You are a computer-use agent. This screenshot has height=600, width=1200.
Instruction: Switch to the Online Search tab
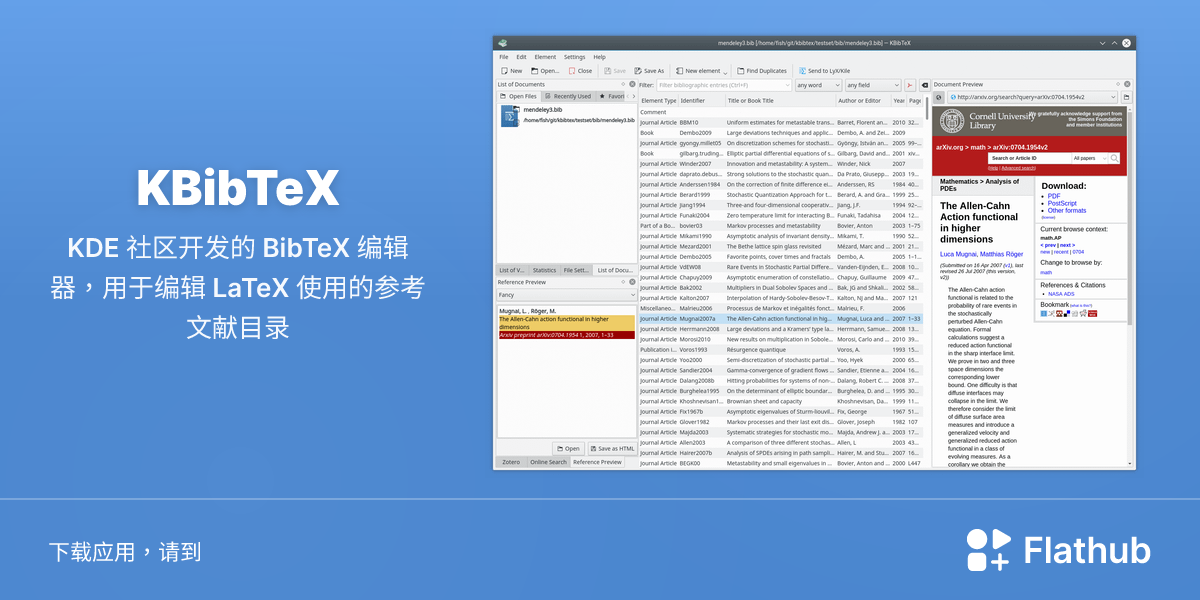click(x=548, y=462)
